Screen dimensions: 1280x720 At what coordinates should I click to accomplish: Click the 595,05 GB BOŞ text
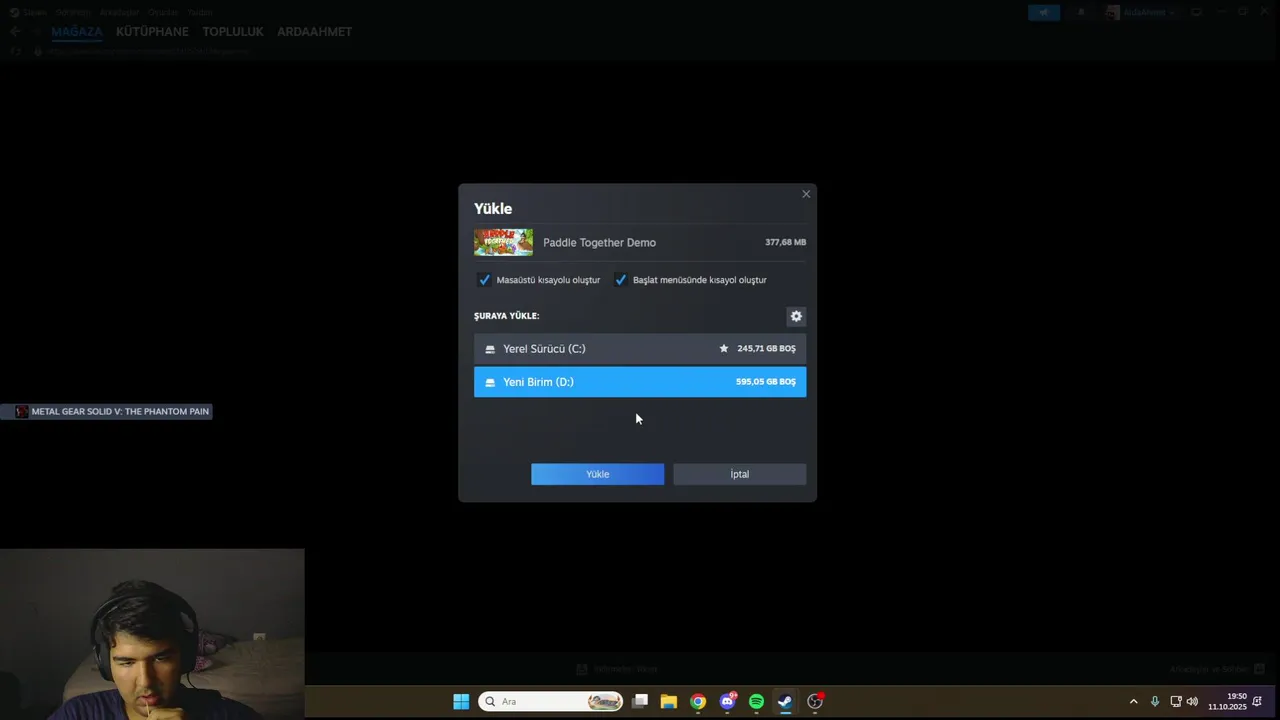coord(766,382)
